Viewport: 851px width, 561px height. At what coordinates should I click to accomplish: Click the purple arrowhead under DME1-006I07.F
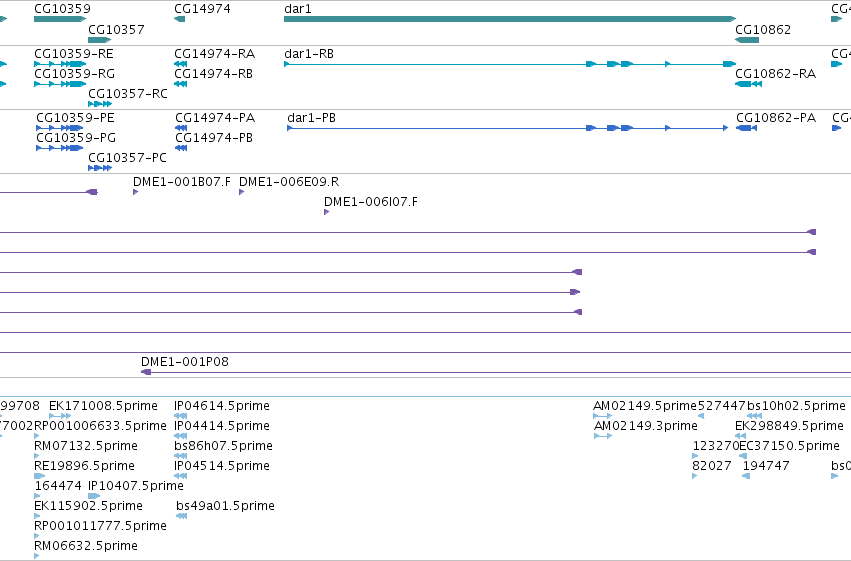pos(326,212)
